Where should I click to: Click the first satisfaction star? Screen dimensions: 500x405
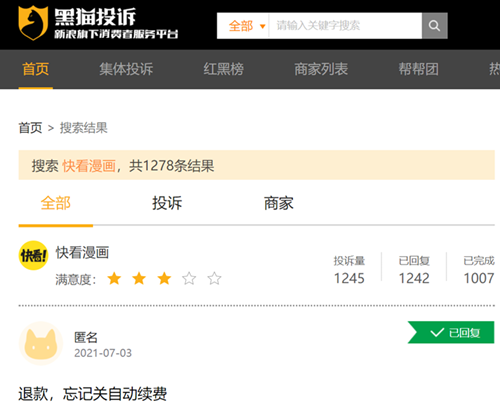[x=114, y=278]
